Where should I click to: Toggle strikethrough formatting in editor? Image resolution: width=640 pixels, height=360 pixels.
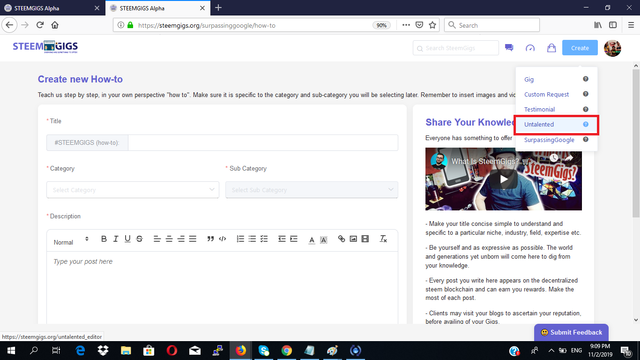click(x=139, y=239)
